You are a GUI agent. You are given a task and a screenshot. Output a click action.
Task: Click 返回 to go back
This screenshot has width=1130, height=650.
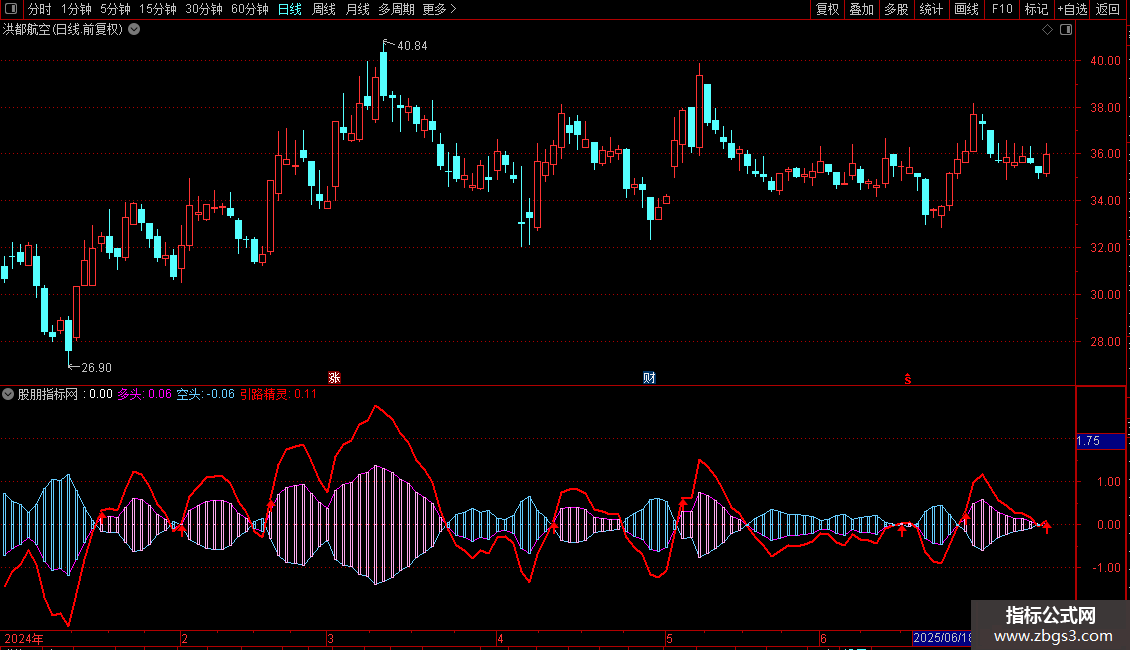(1108, 9)
